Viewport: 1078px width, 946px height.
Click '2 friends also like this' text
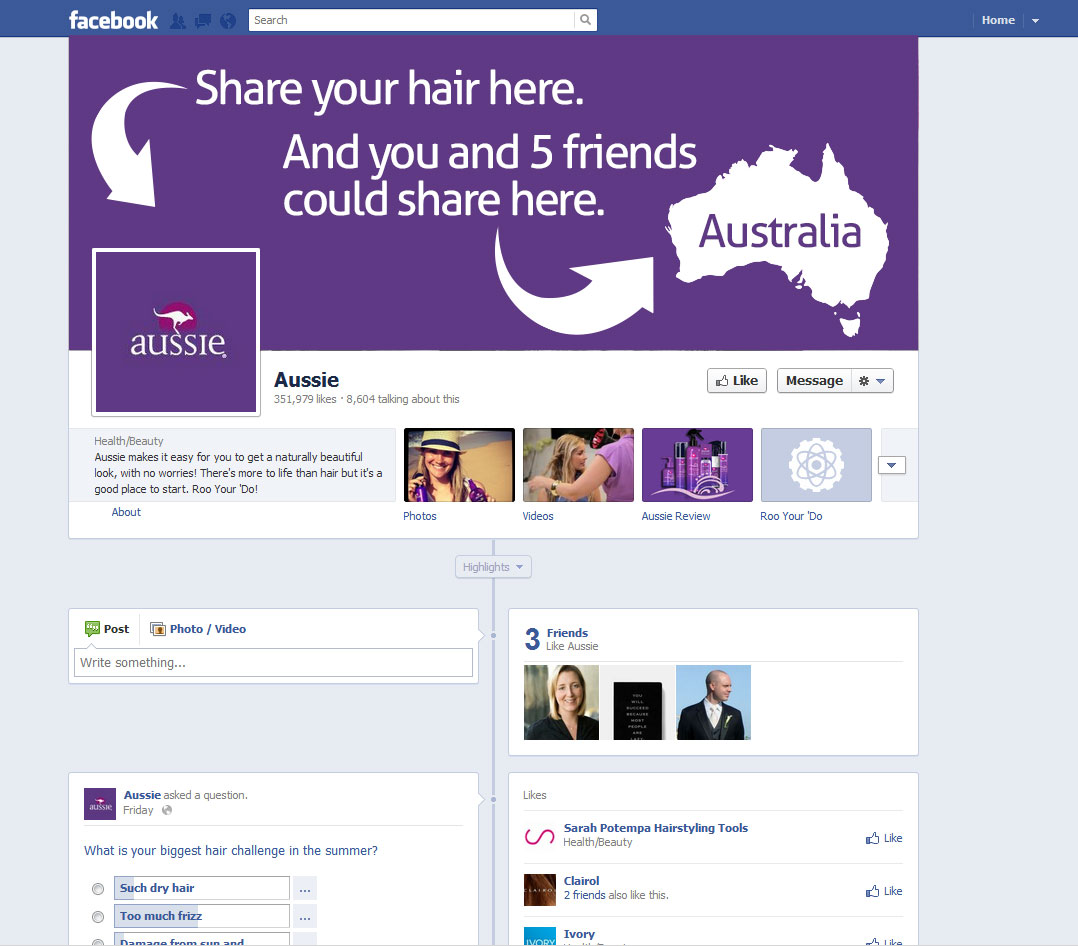[x=616, y=895]
